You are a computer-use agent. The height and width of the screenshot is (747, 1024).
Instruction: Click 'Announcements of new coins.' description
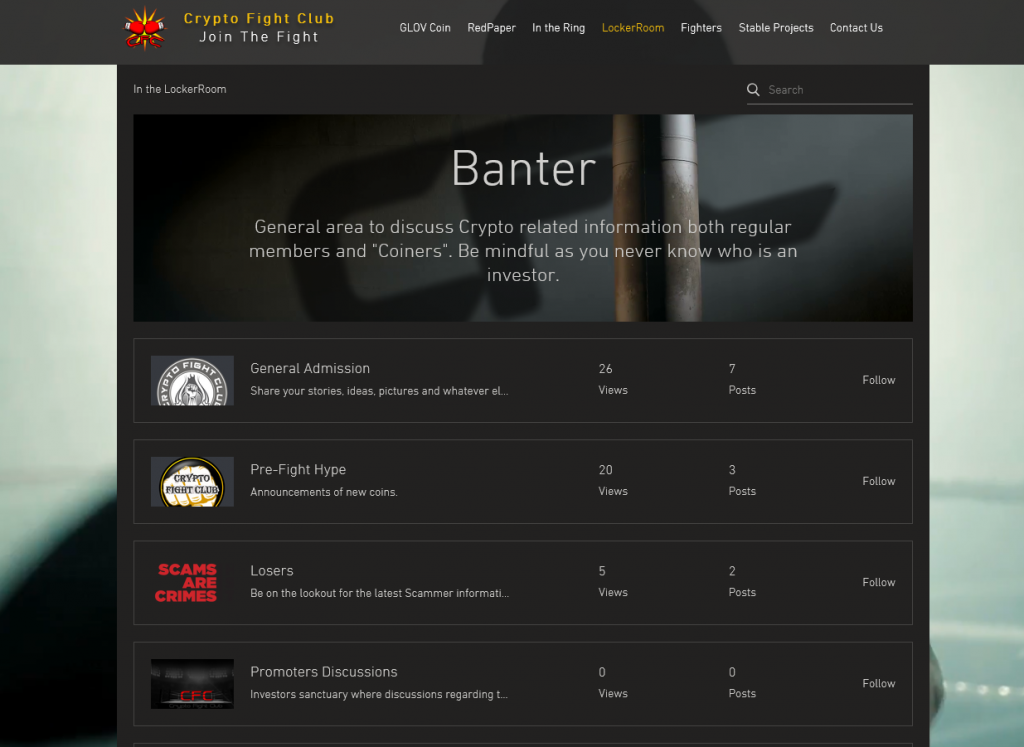click(x=324, y=492)
